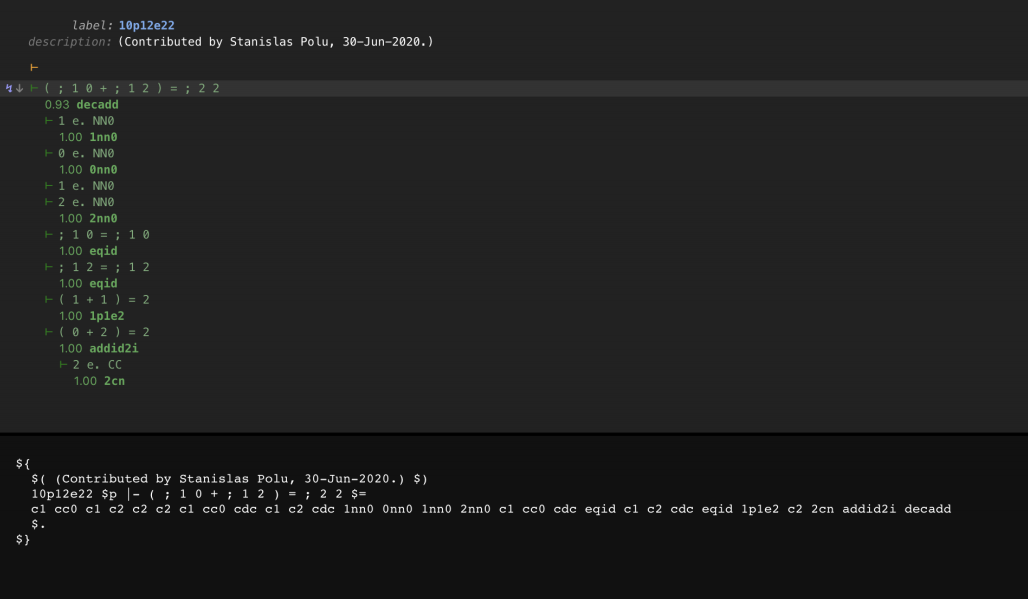Click turnstile beside '( 1 + 1 ) = 2'
The height and width of the screenshot is (599, 1028).
click(49, 299)
